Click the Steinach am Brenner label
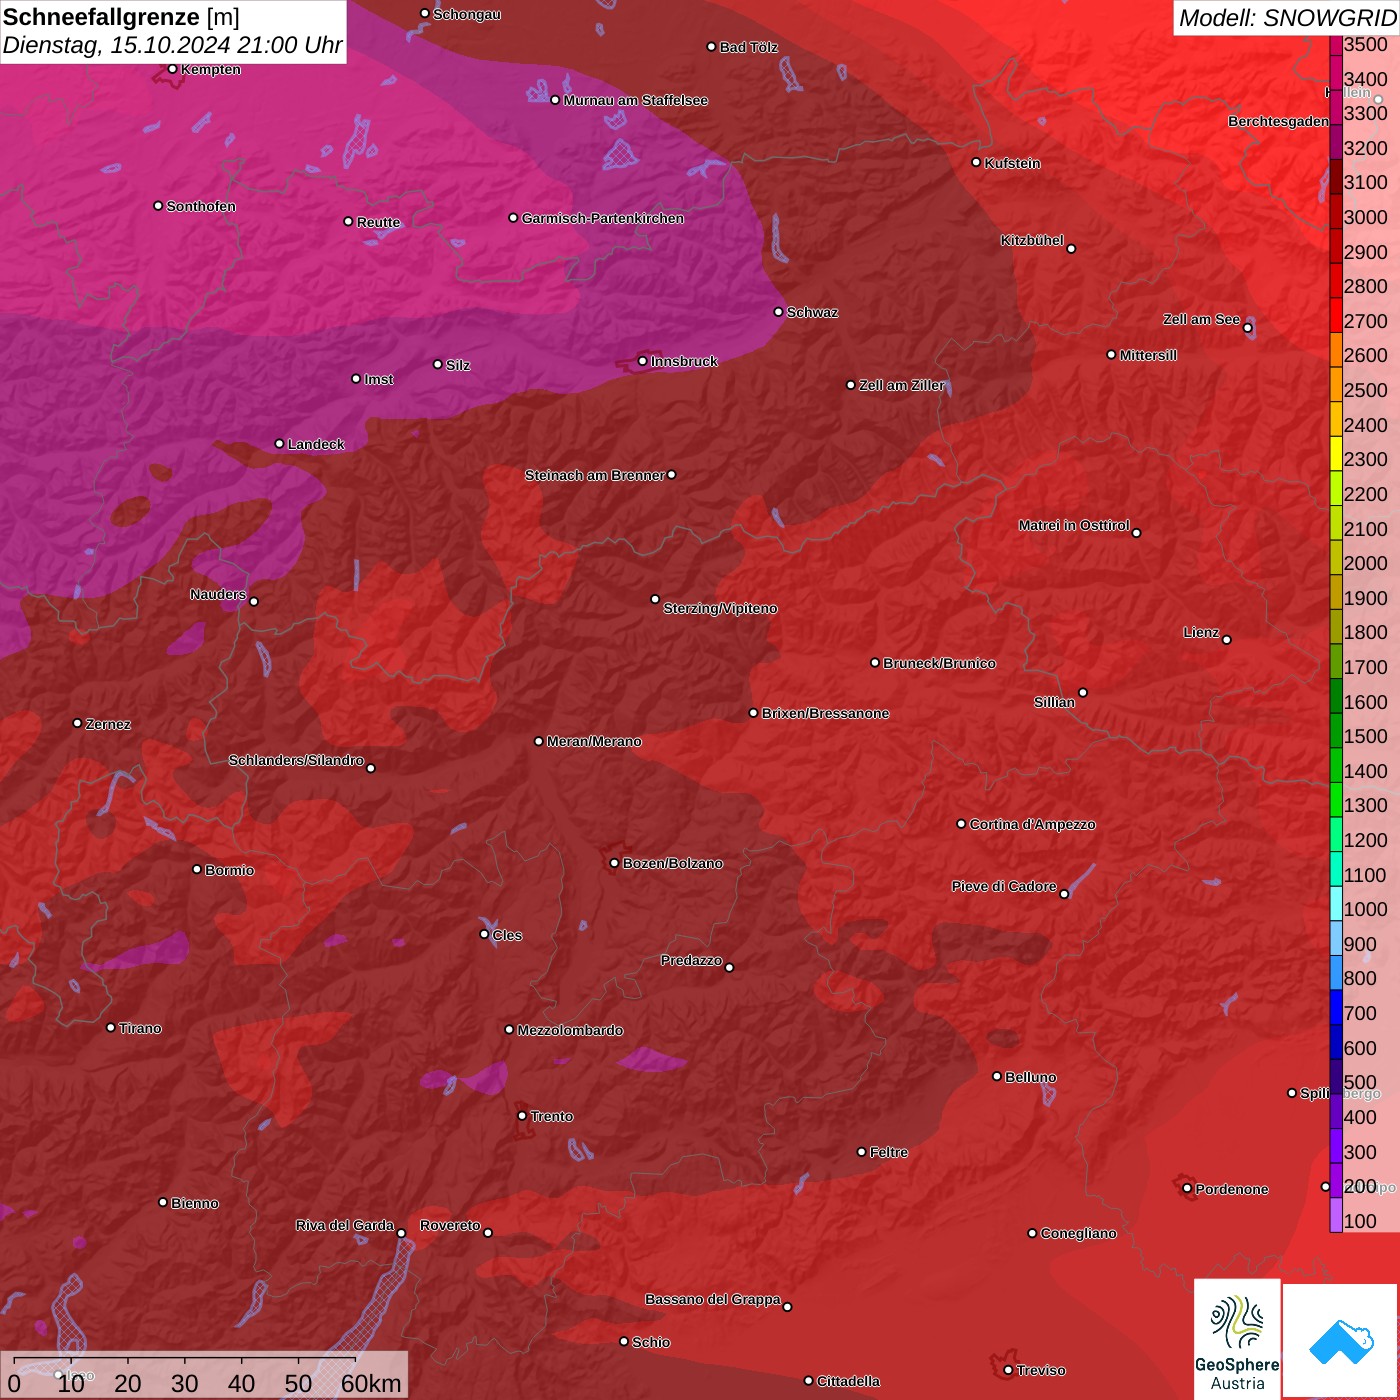1400x1400 pixels. (595, 475)
